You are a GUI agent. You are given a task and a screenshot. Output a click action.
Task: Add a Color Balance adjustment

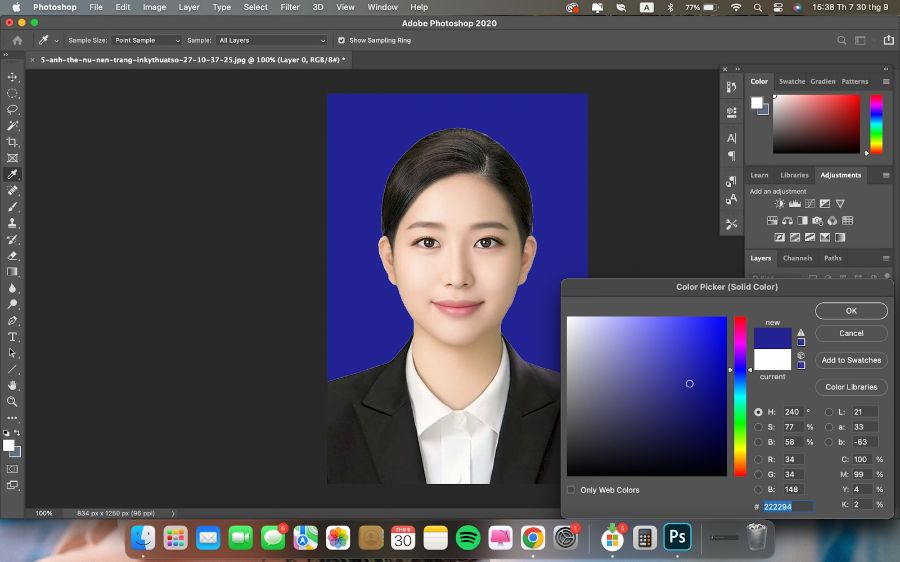788,220
